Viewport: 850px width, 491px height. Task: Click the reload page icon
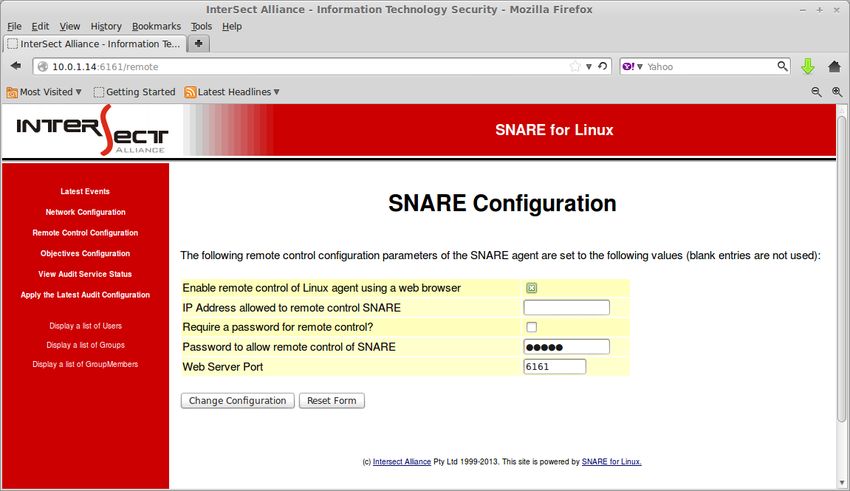pos(602,66)
